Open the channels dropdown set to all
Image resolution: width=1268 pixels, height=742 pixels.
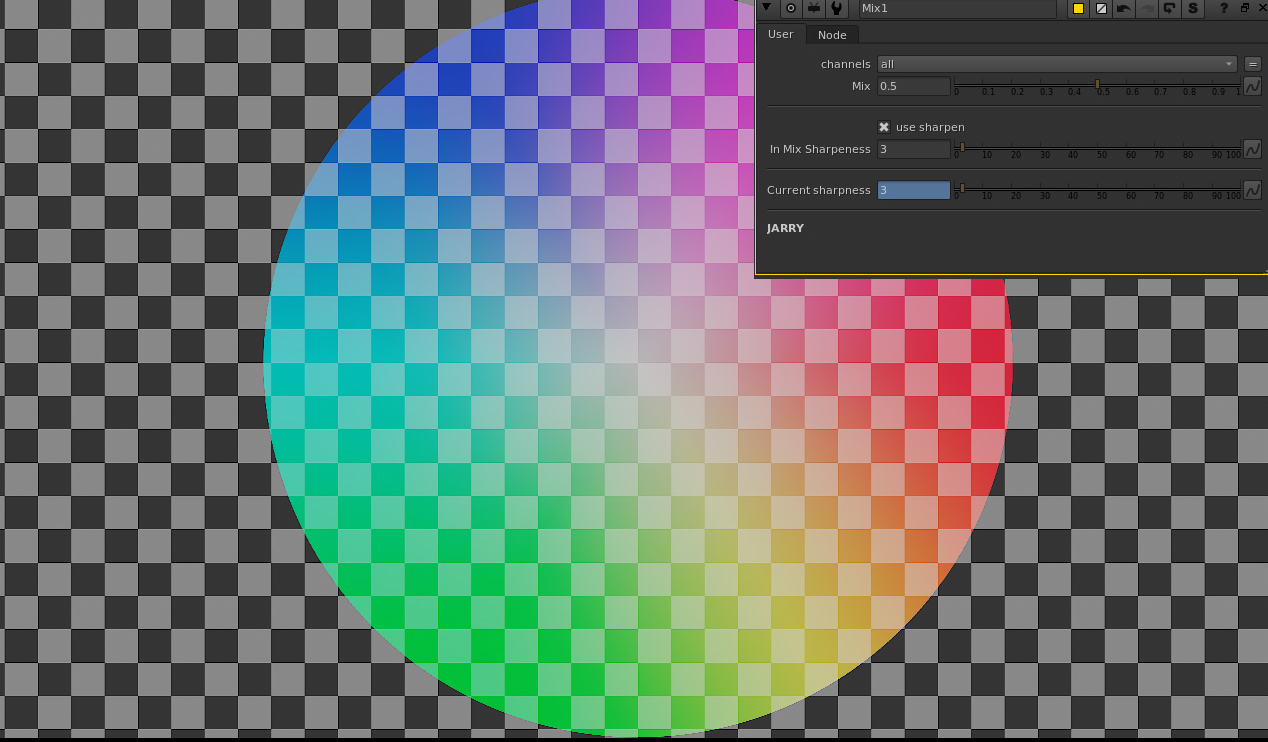coord(1056,64)
